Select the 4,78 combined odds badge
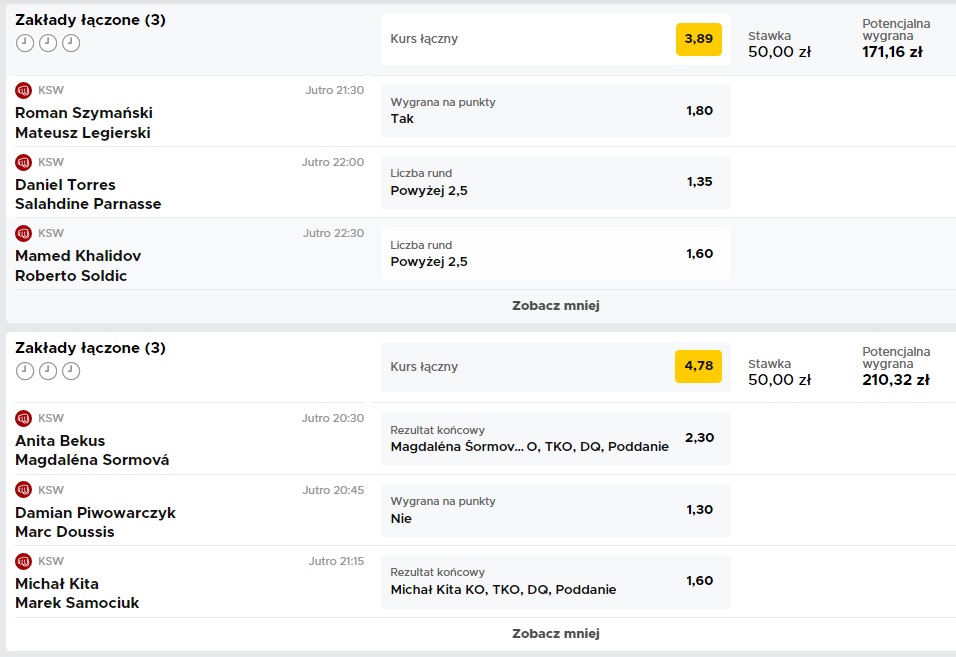The image size is (956, 657). 699,366
